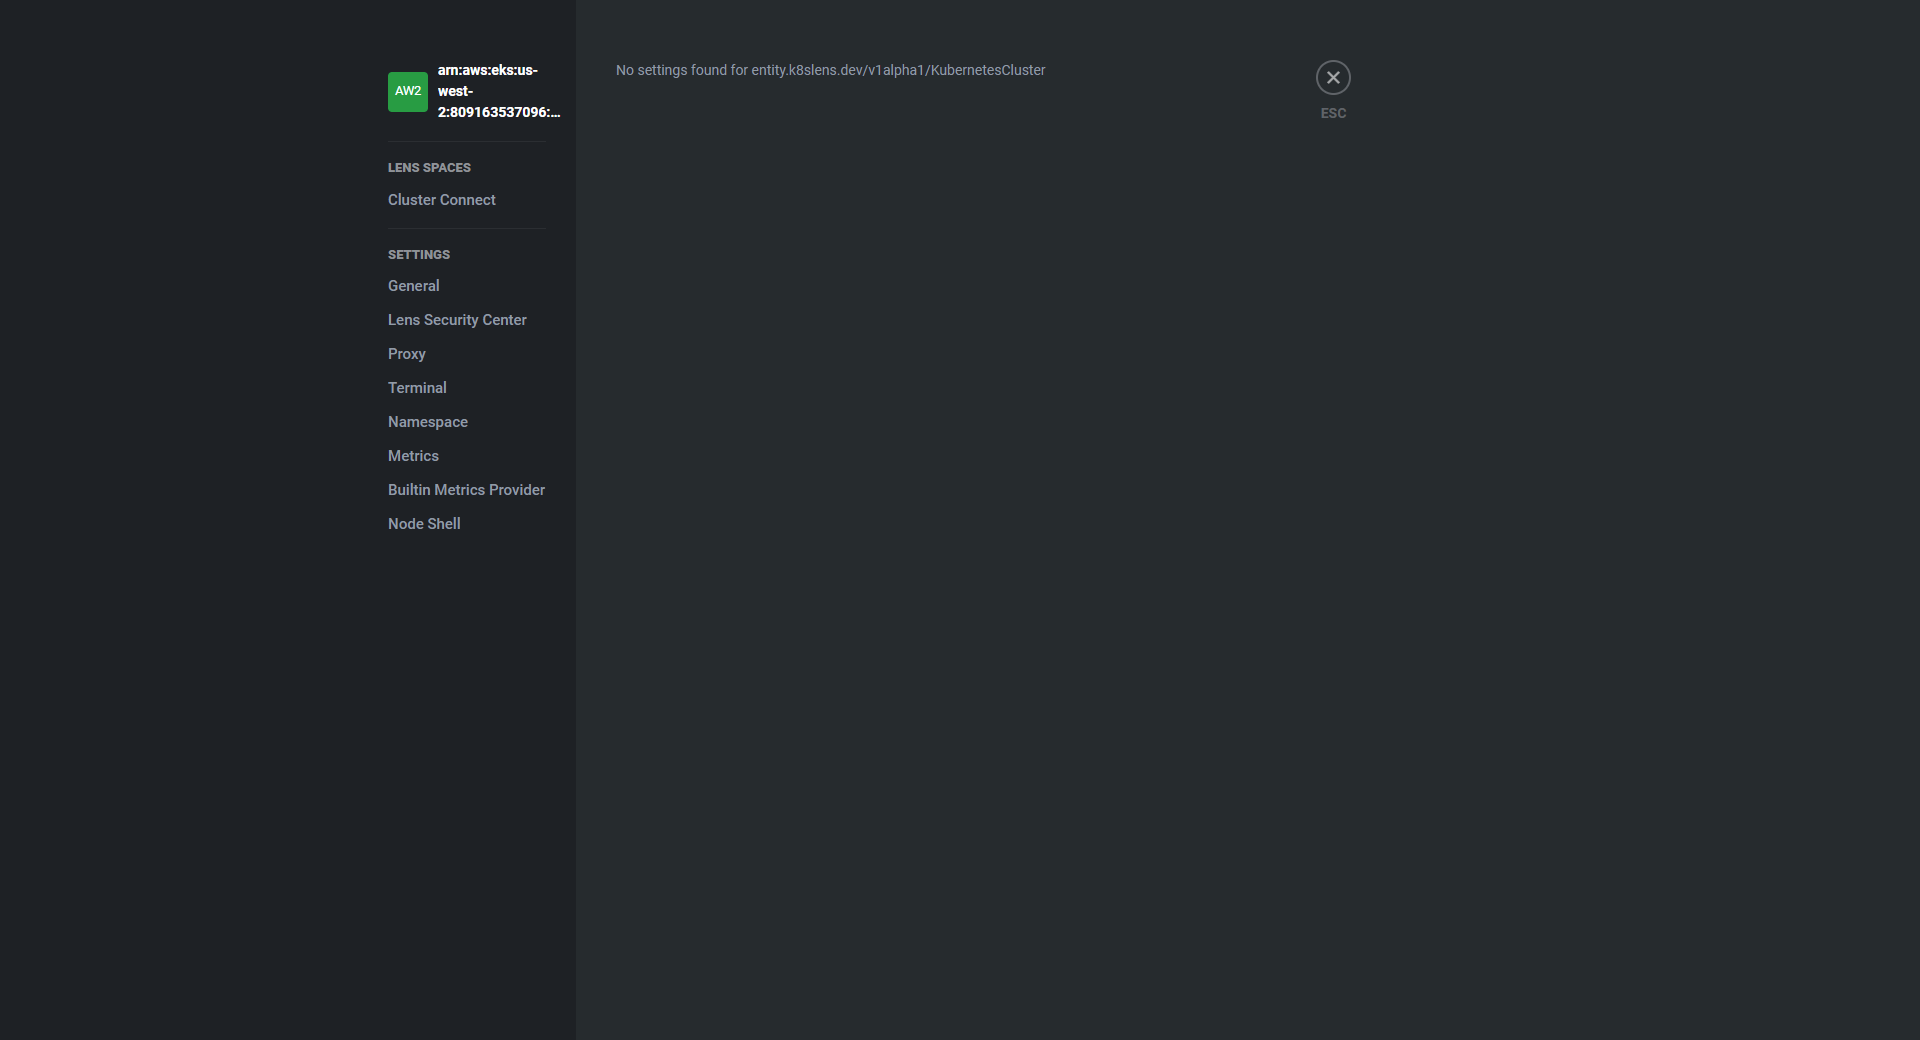The height and width of the screenshot is (1040, 1920).
Task: Open Terminal settings for the cluster
Action: 417,388
